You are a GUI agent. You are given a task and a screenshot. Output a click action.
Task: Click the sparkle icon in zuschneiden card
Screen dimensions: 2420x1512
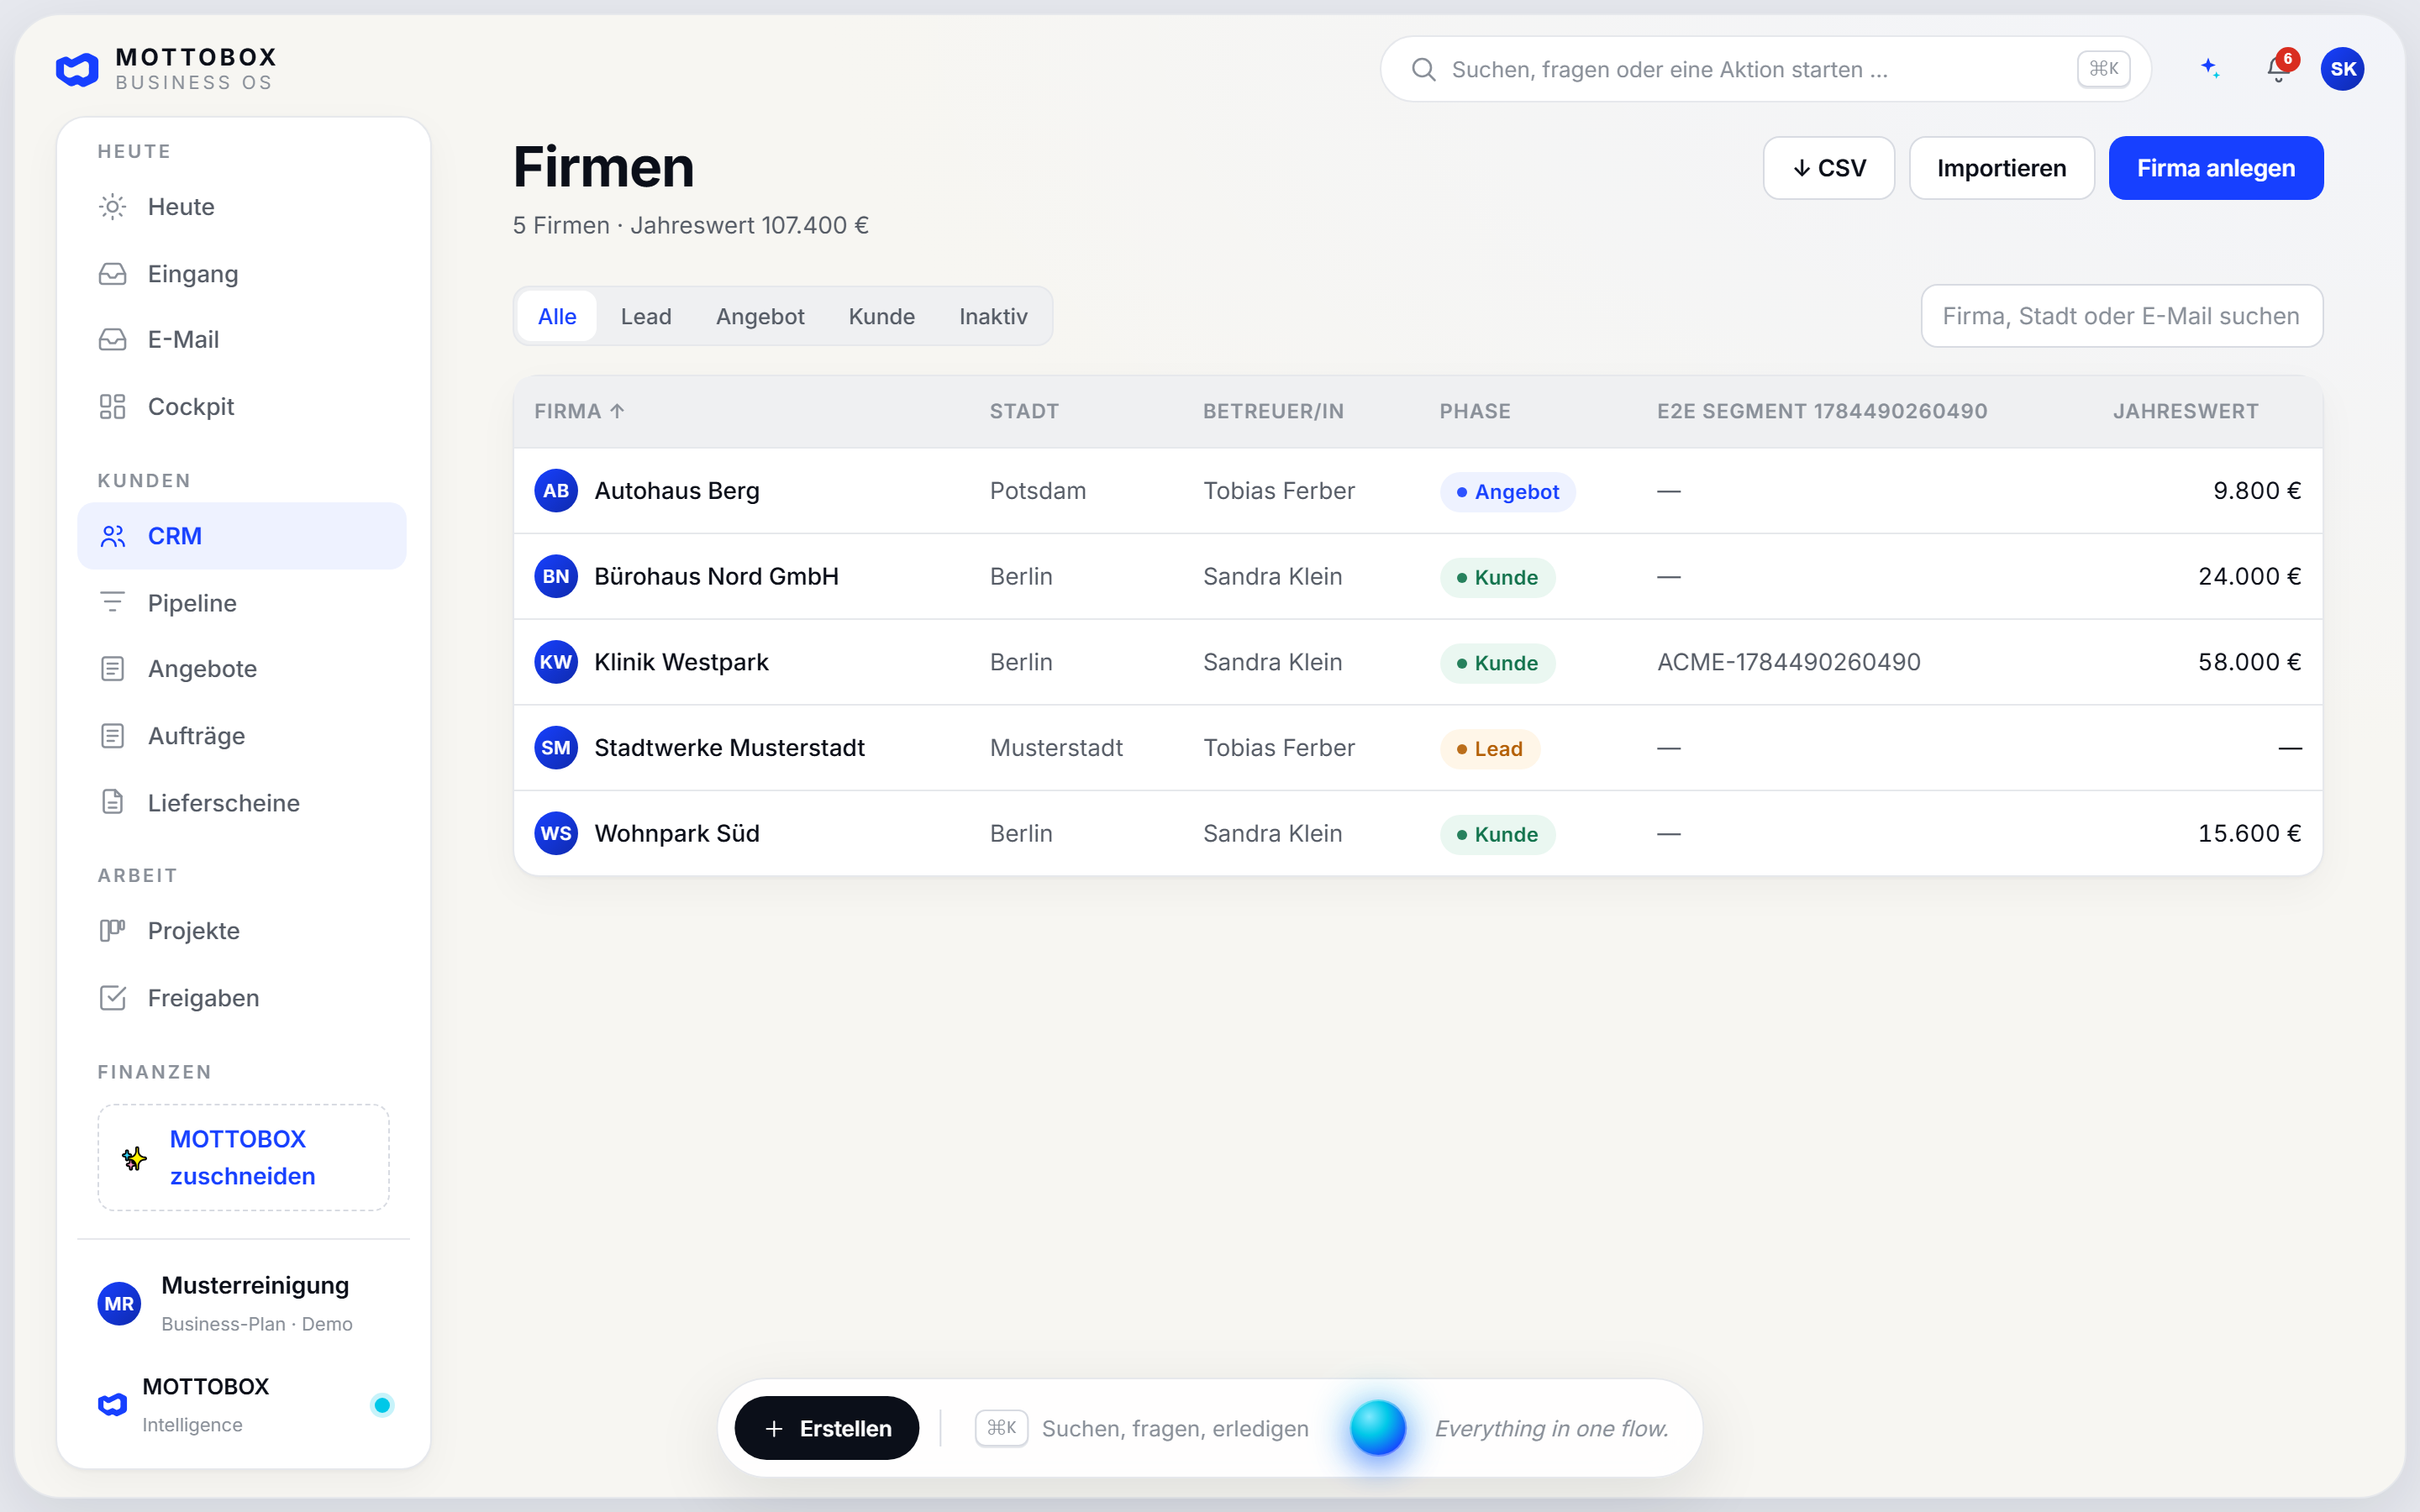tap(134, 1158)
